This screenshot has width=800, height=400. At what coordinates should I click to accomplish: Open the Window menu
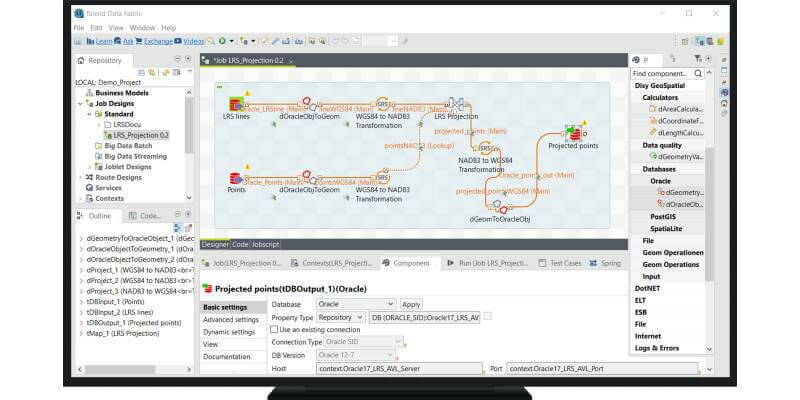tap(142, 28)
